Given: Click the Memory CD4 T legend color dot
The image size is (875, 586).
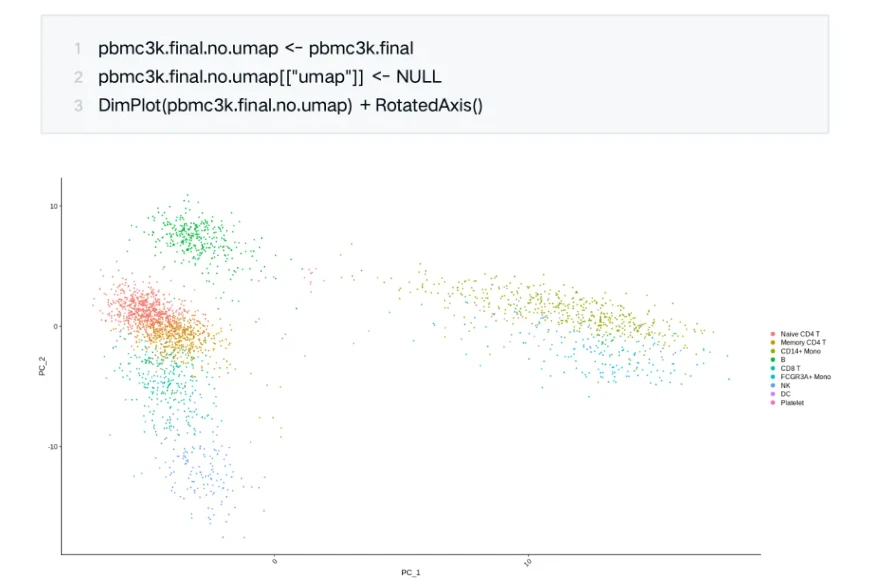Looking at the screenshot, I should (773, 342).
